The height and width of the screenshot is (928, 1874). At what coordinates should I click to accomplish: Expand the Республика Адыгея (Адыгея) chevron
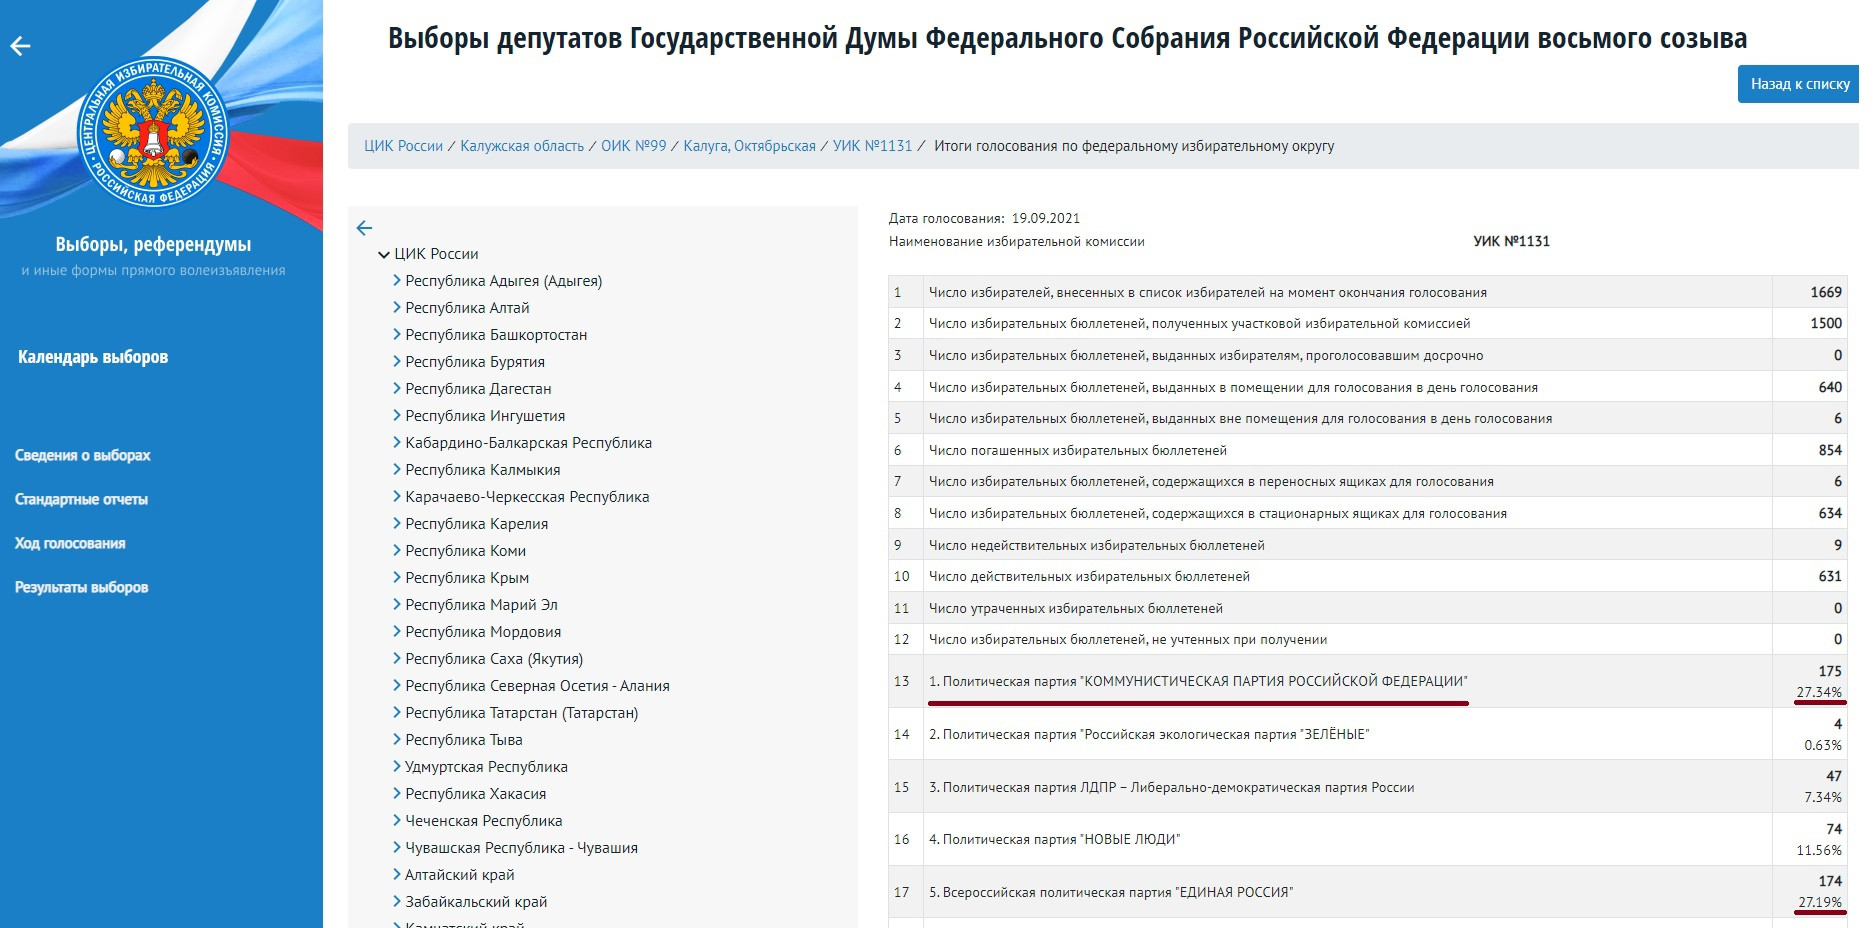pyautogui.click(x=397, y=281)
